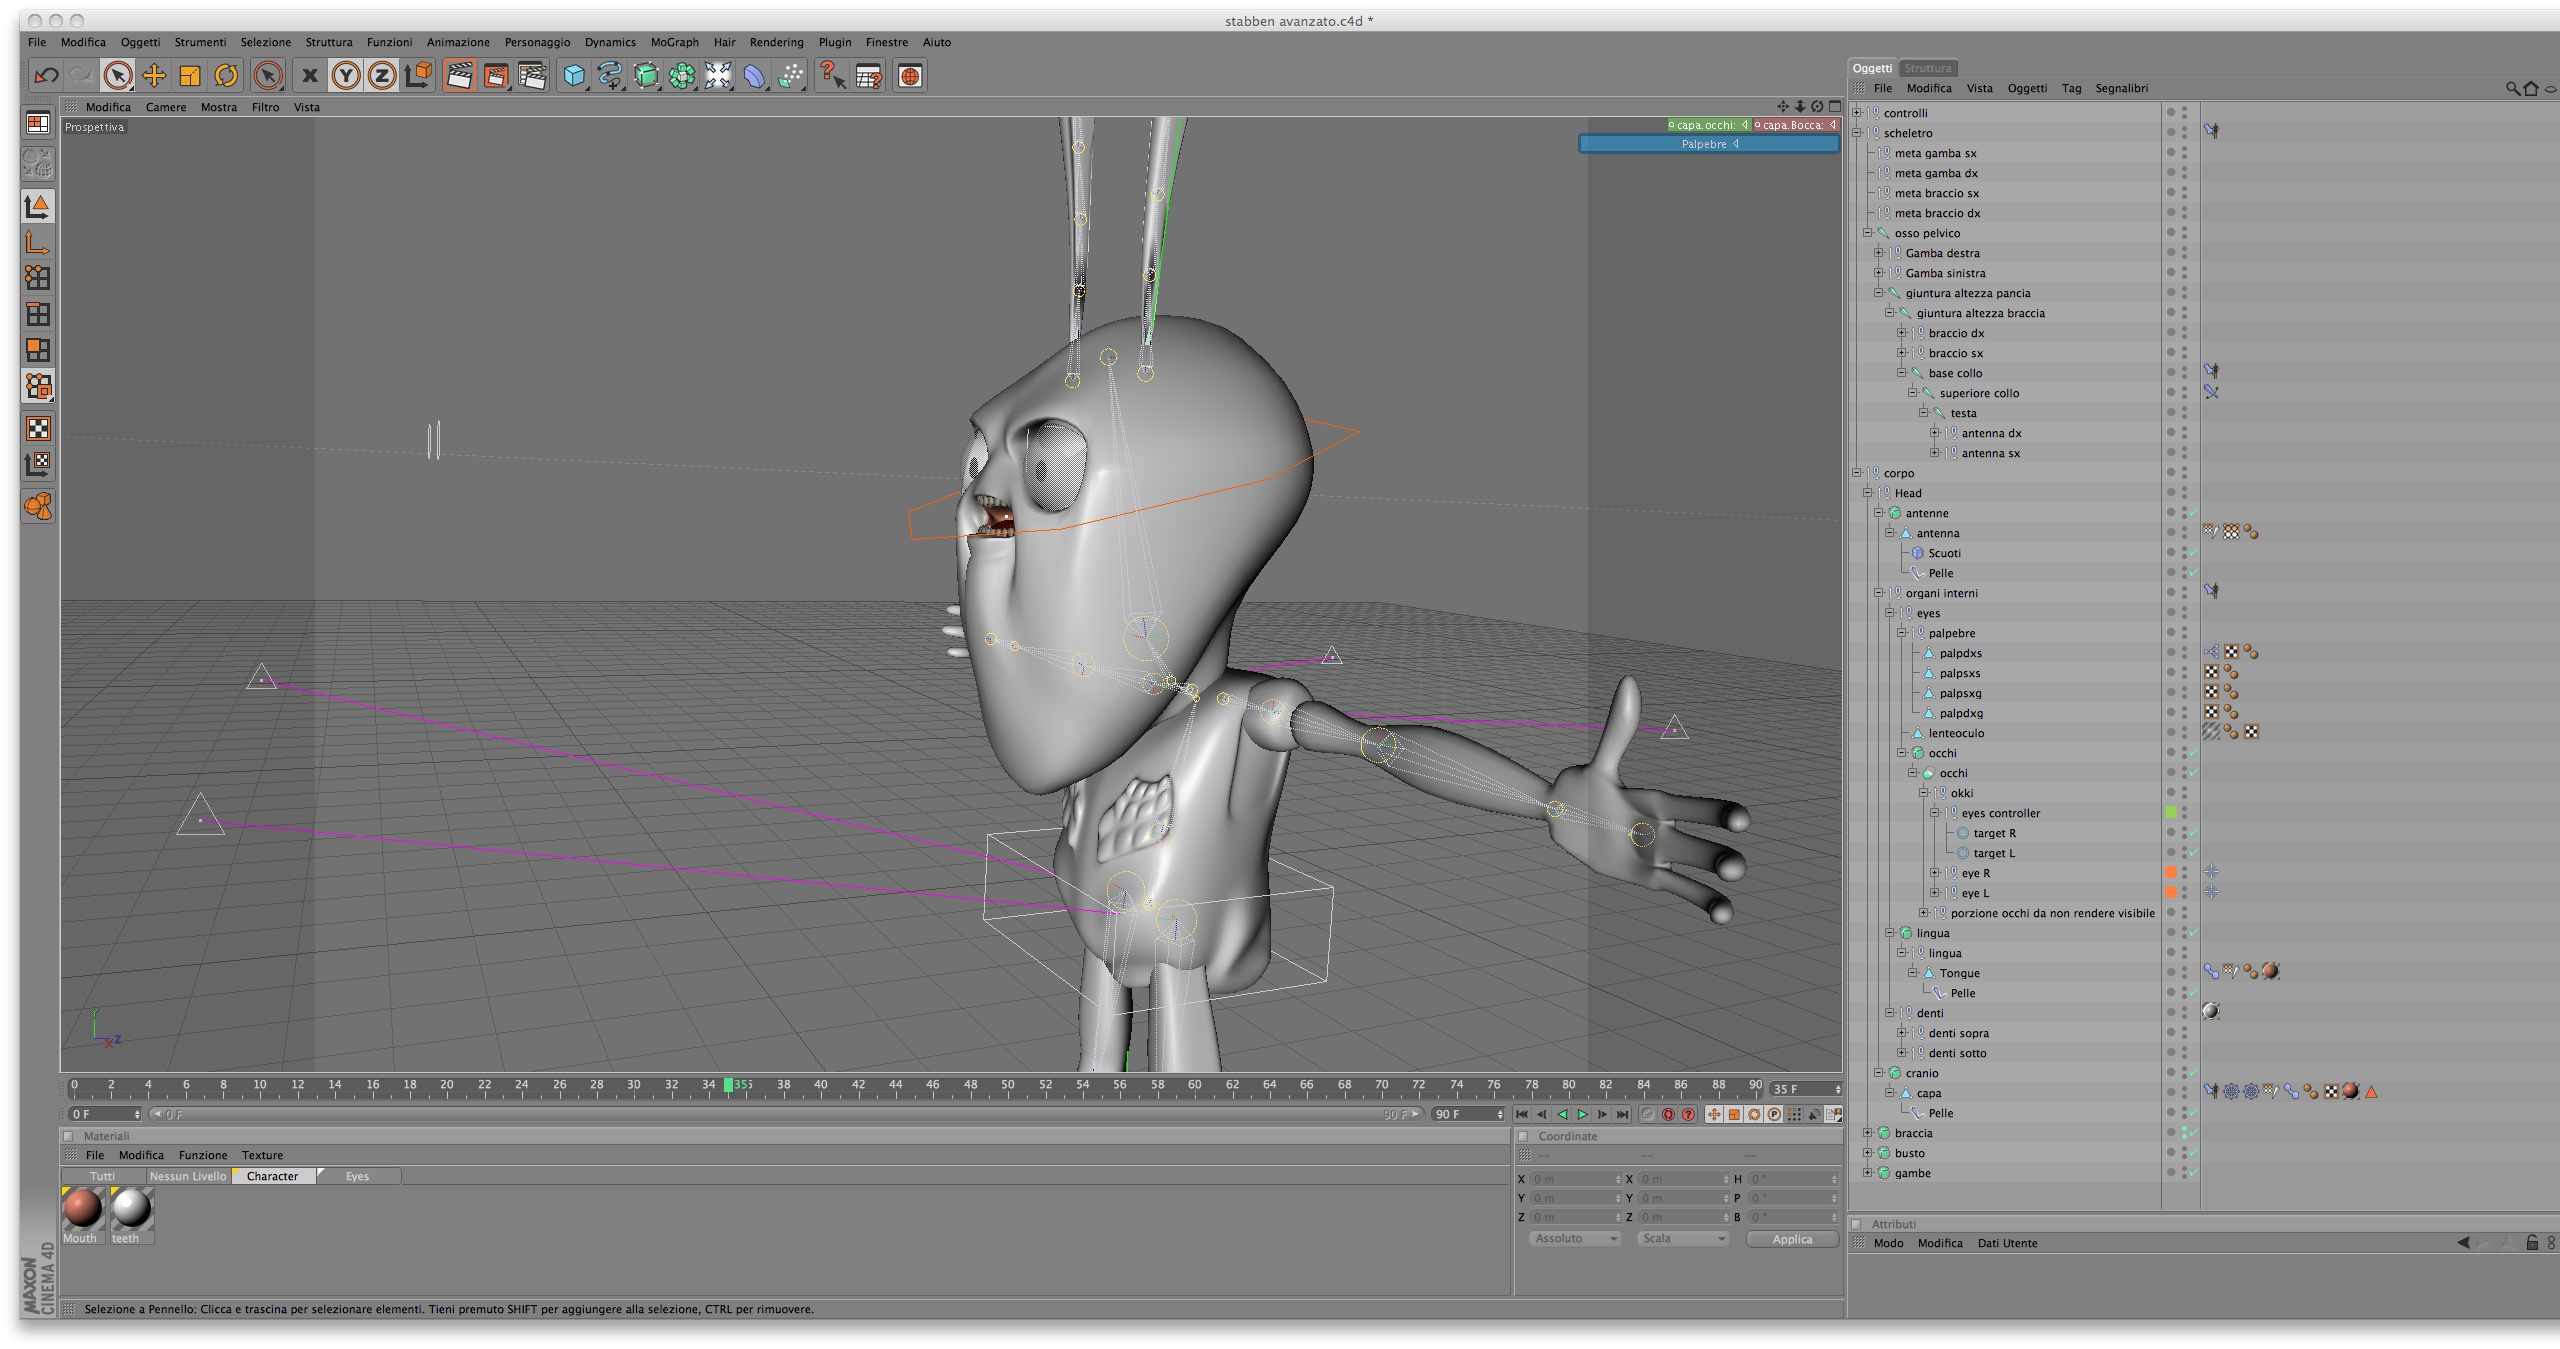2560x1349 pixels.
Task: Click the render view clapperboard icon
Action: coord(459,76)
